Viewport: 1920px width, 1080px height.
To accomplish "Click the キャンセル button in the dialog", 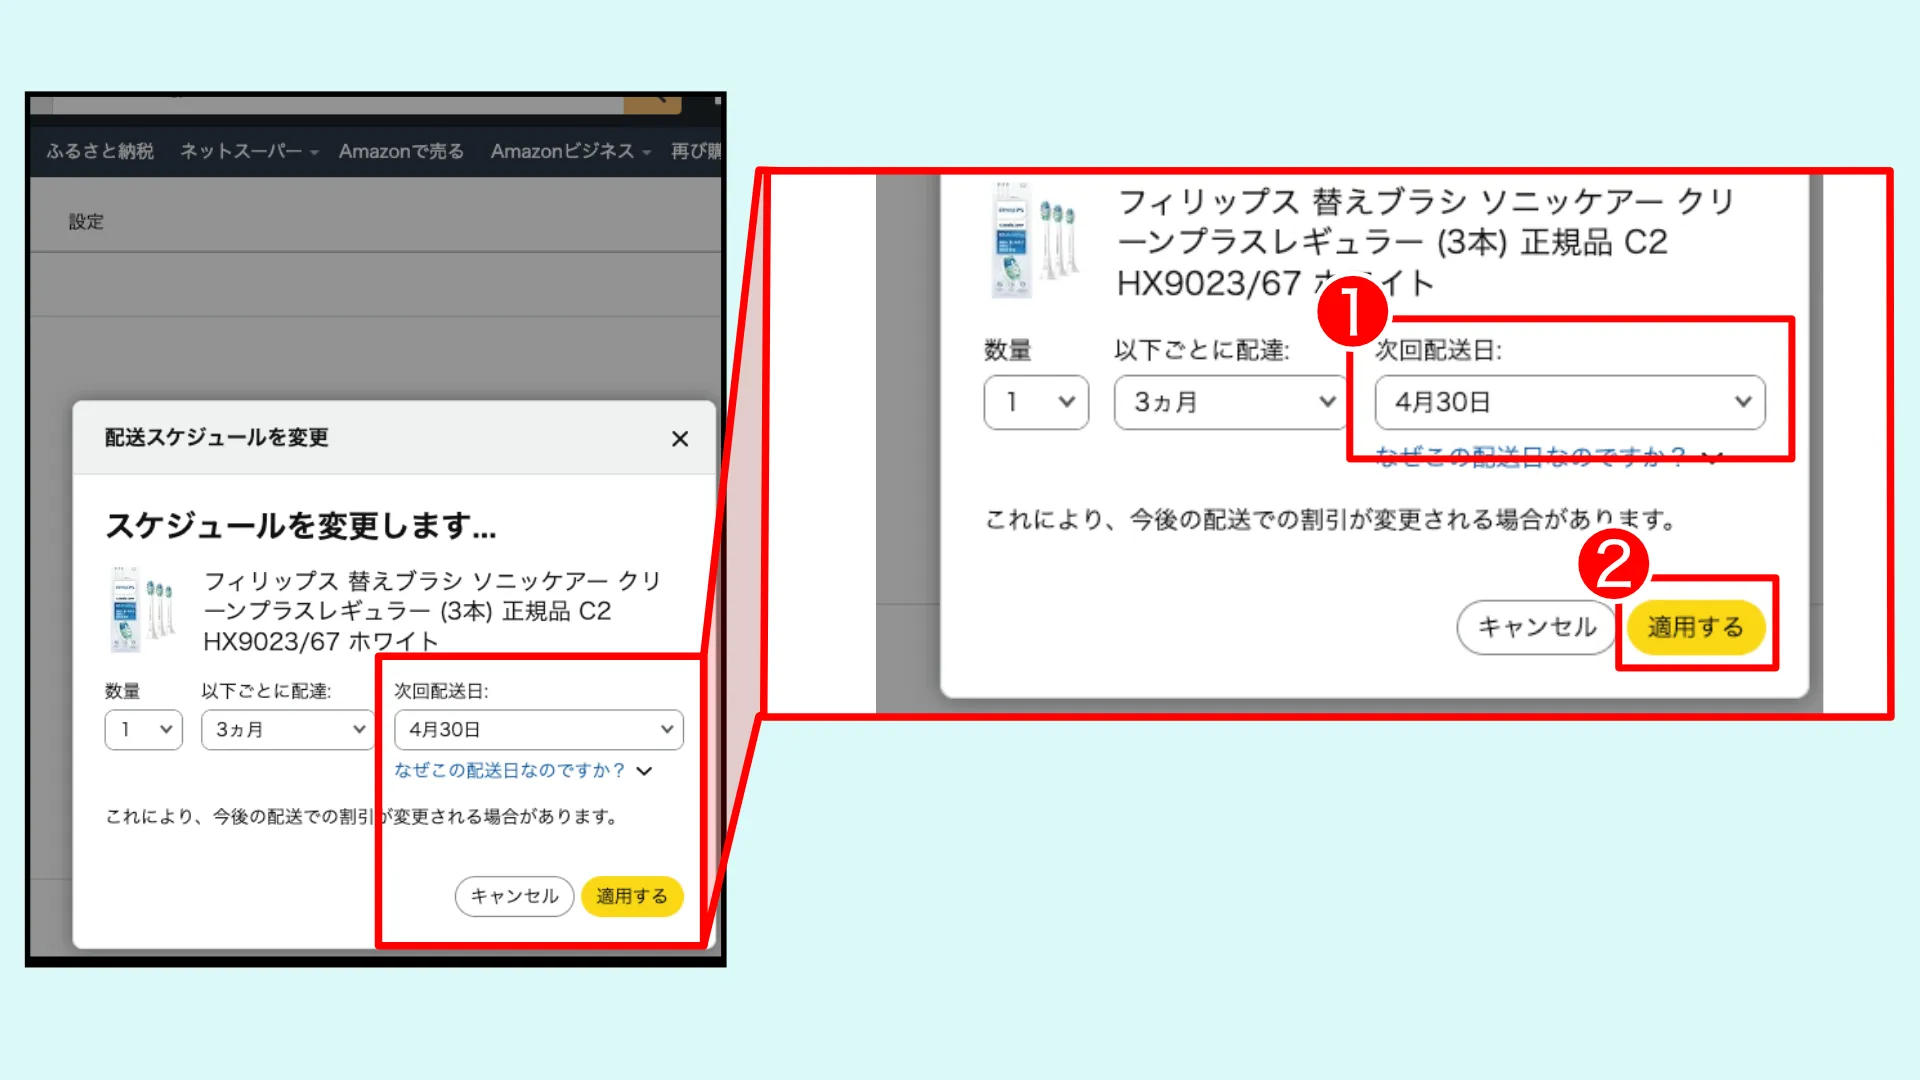I will point(513,896).
